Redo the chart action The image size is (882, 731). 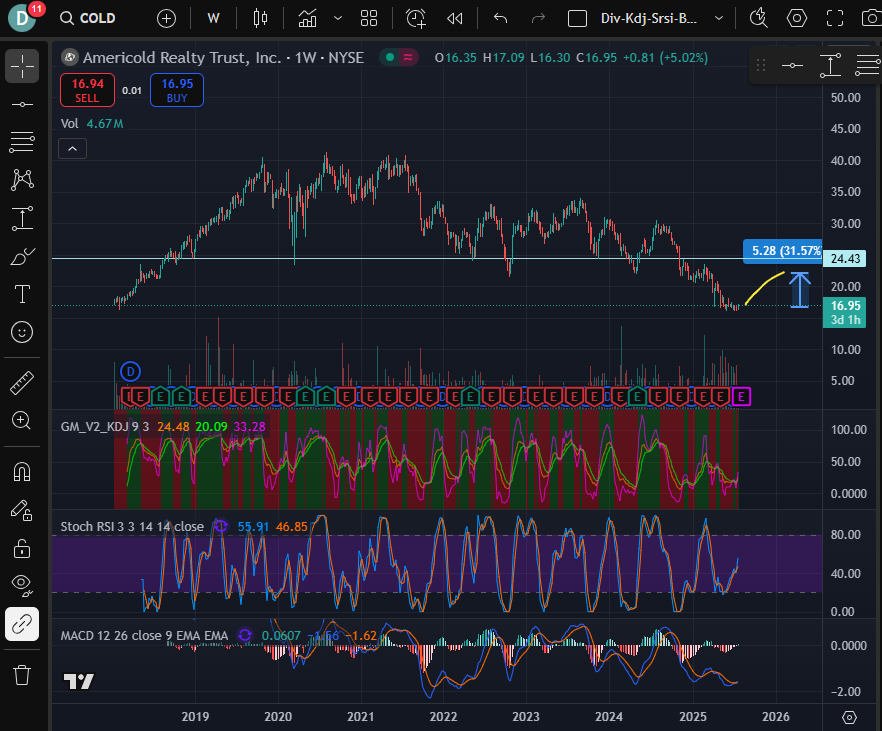[x=538, y=19]
